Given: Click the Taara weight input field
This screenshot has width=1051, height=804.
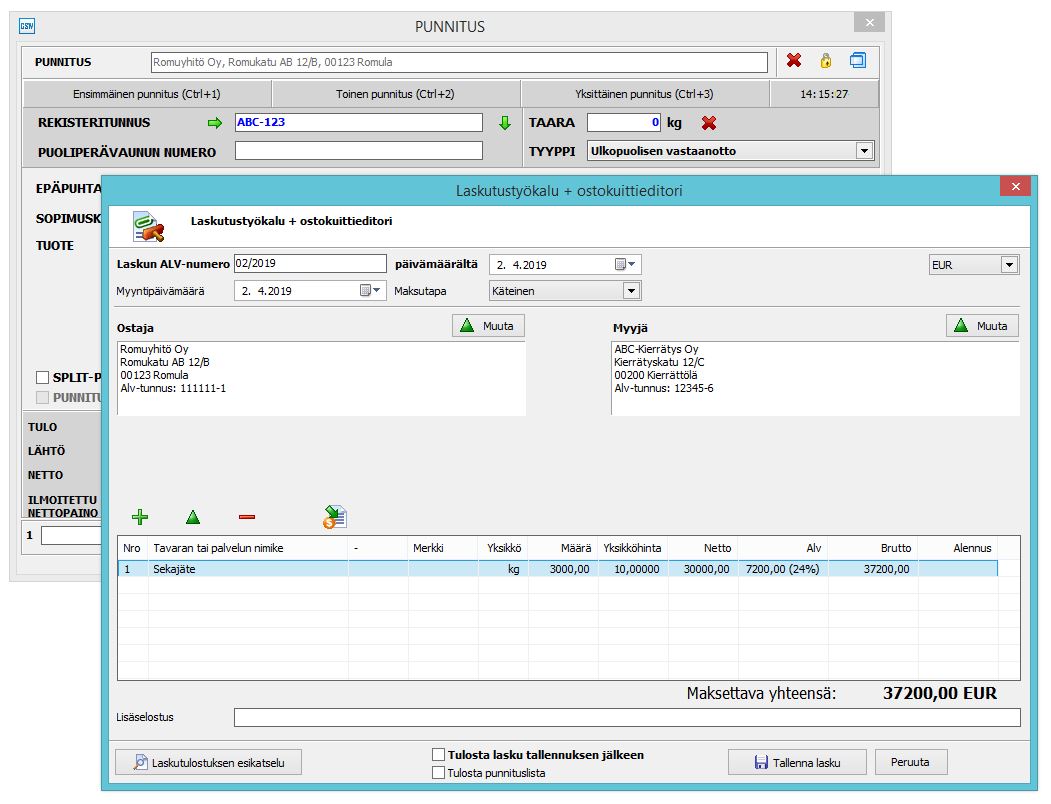Looking at the screenshot, I should tap(624, 123).
